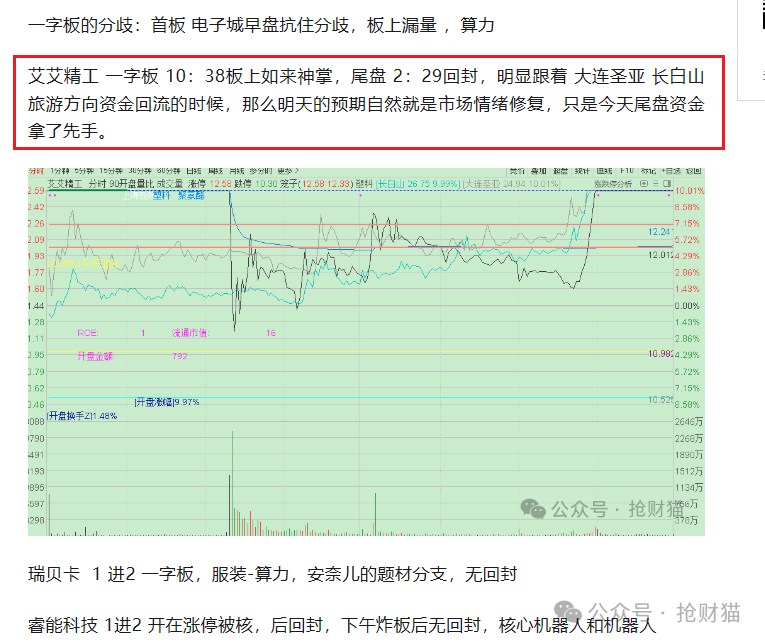Activate the 画线 drawing tool button
765x643 pixels.
coord(604,171)
